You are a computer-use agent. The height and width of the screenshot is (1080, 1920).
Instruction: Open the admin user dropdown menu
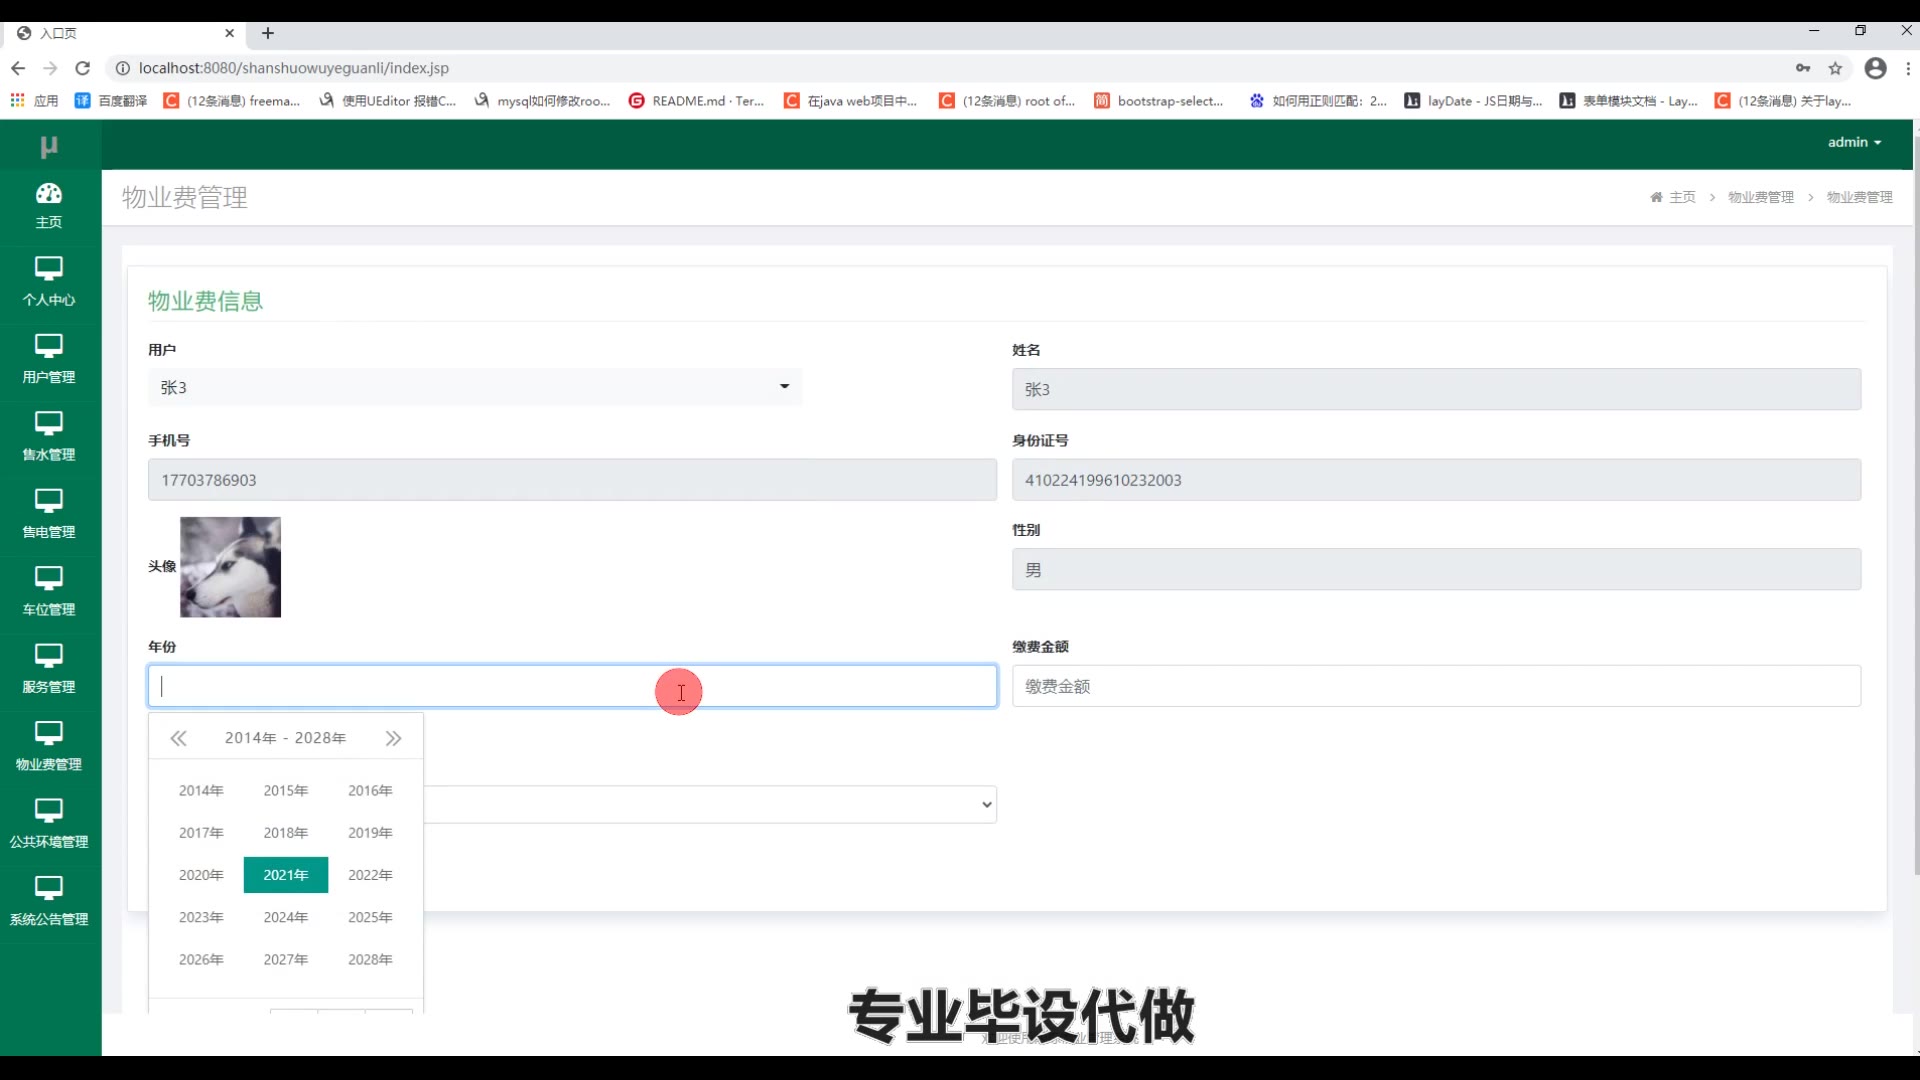click(1854, 142)
